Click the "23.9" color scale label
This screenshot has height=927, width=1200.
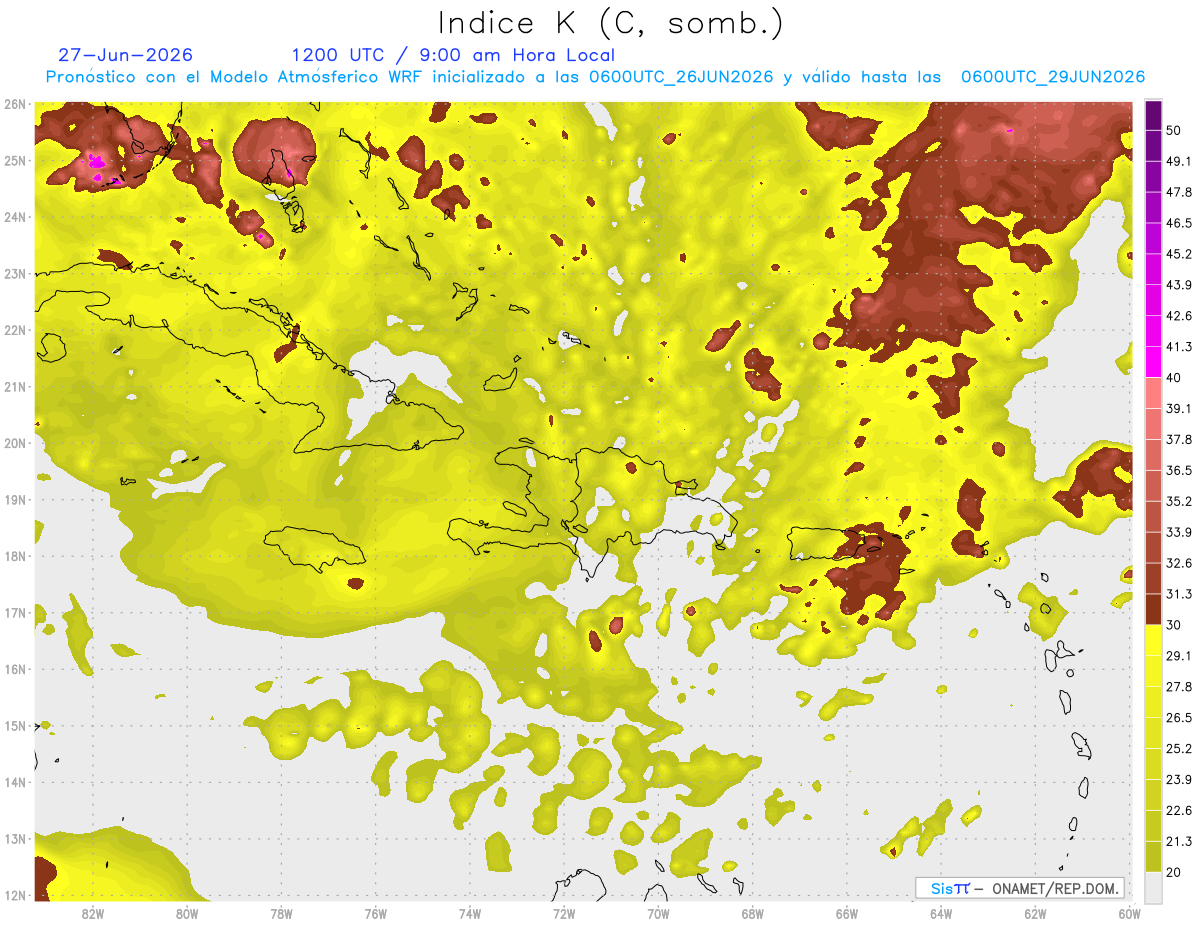[x=1178, y=780]
